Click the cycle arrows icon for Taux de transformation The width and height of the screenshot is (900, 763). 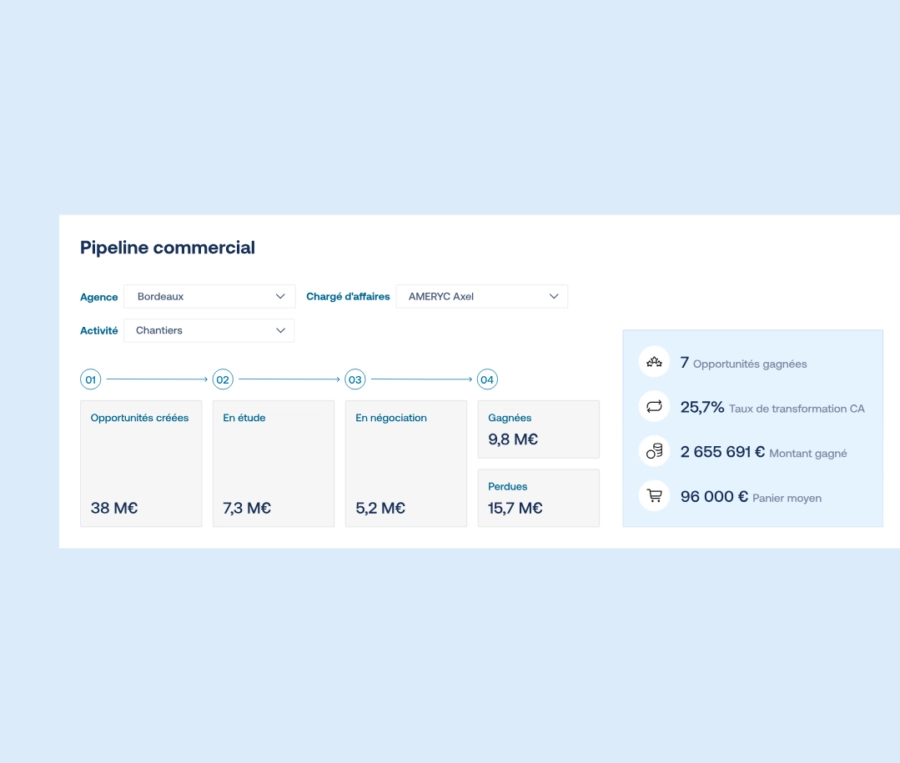click(x=655, y=407)
